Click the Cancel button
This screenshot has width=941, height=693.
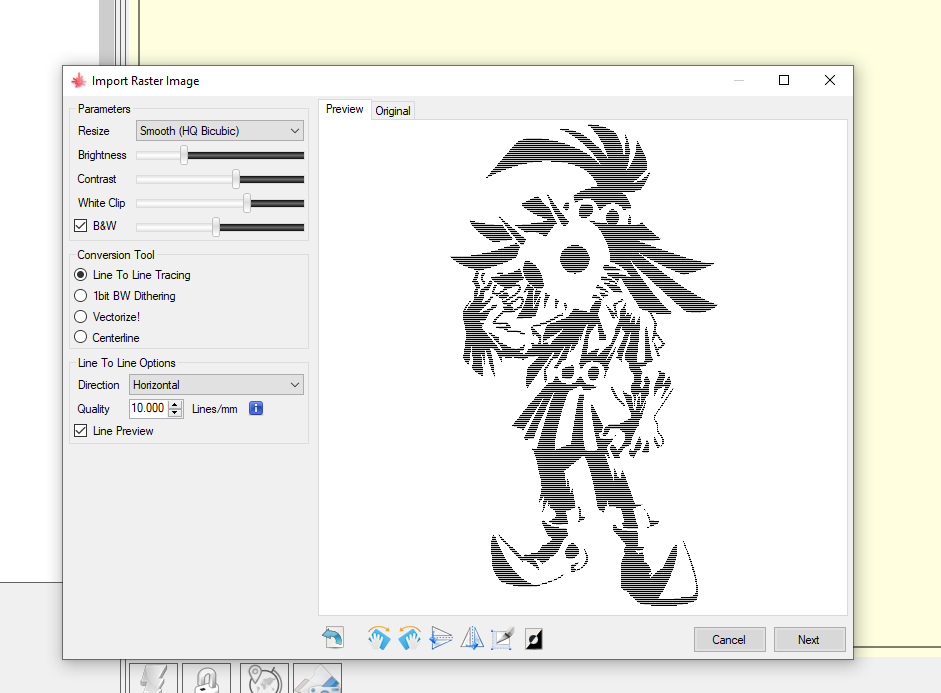pos(729,640)
